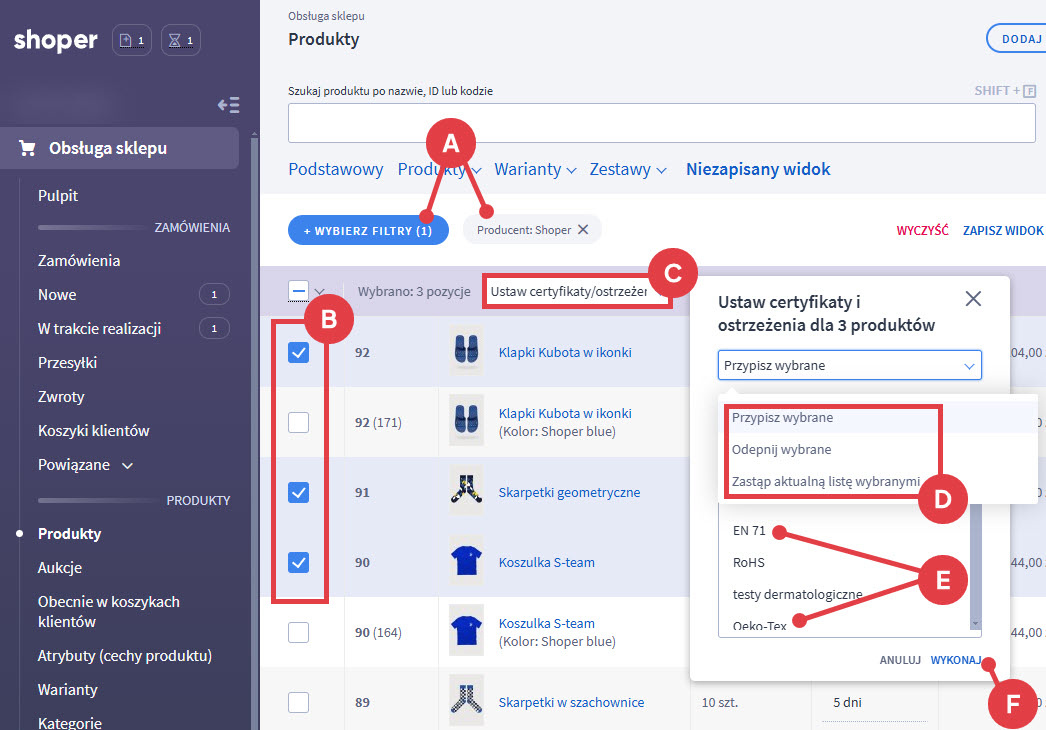This screenshot has height=730, width=1046.
Task: Select Zastąp aktualną listę wybranymi option
Action: (877, 482)
